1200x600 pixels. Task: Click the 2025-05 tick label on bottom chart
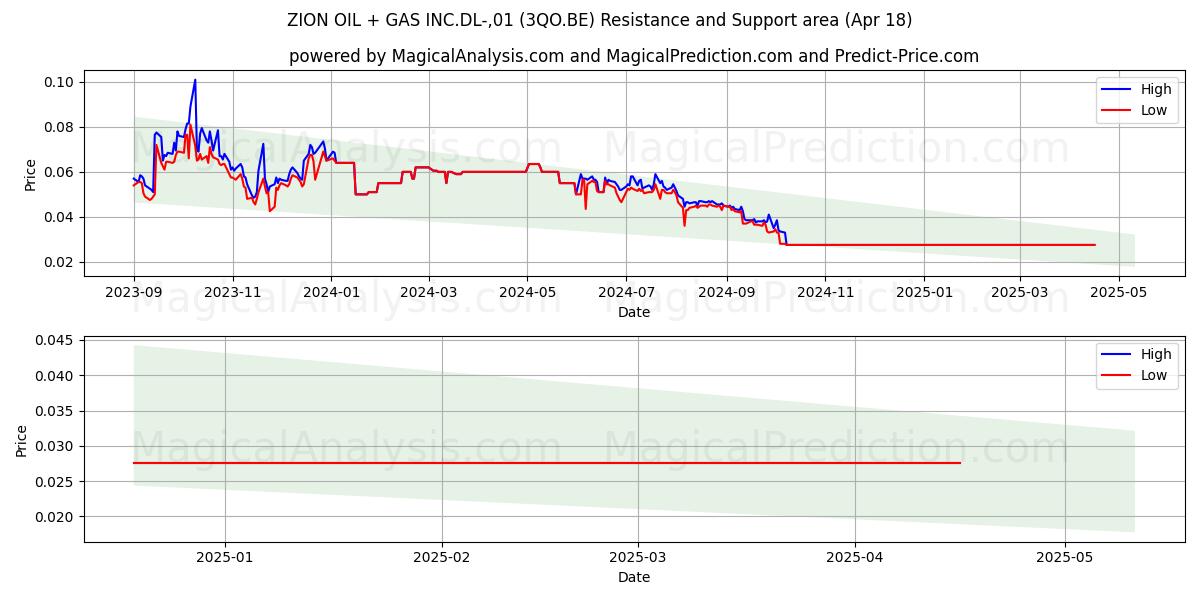pos(1065,556)
